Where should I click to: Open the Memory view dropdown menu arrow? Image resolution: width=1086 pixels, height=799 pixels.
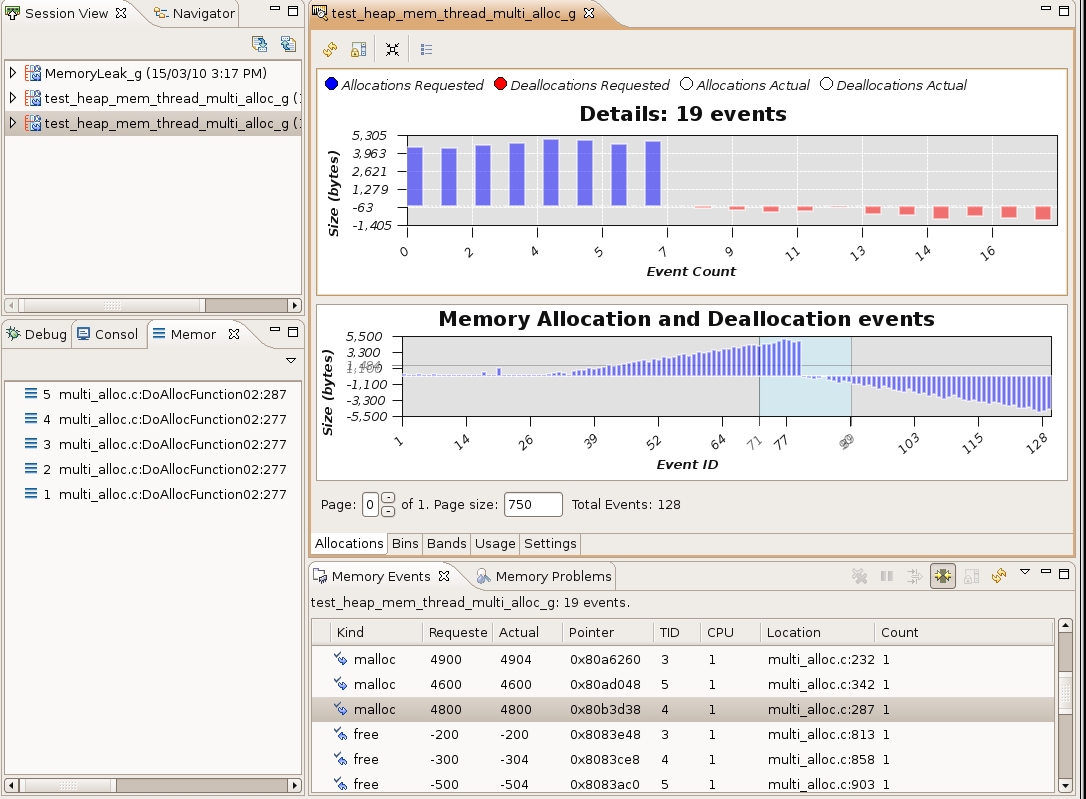click(291, 360)
